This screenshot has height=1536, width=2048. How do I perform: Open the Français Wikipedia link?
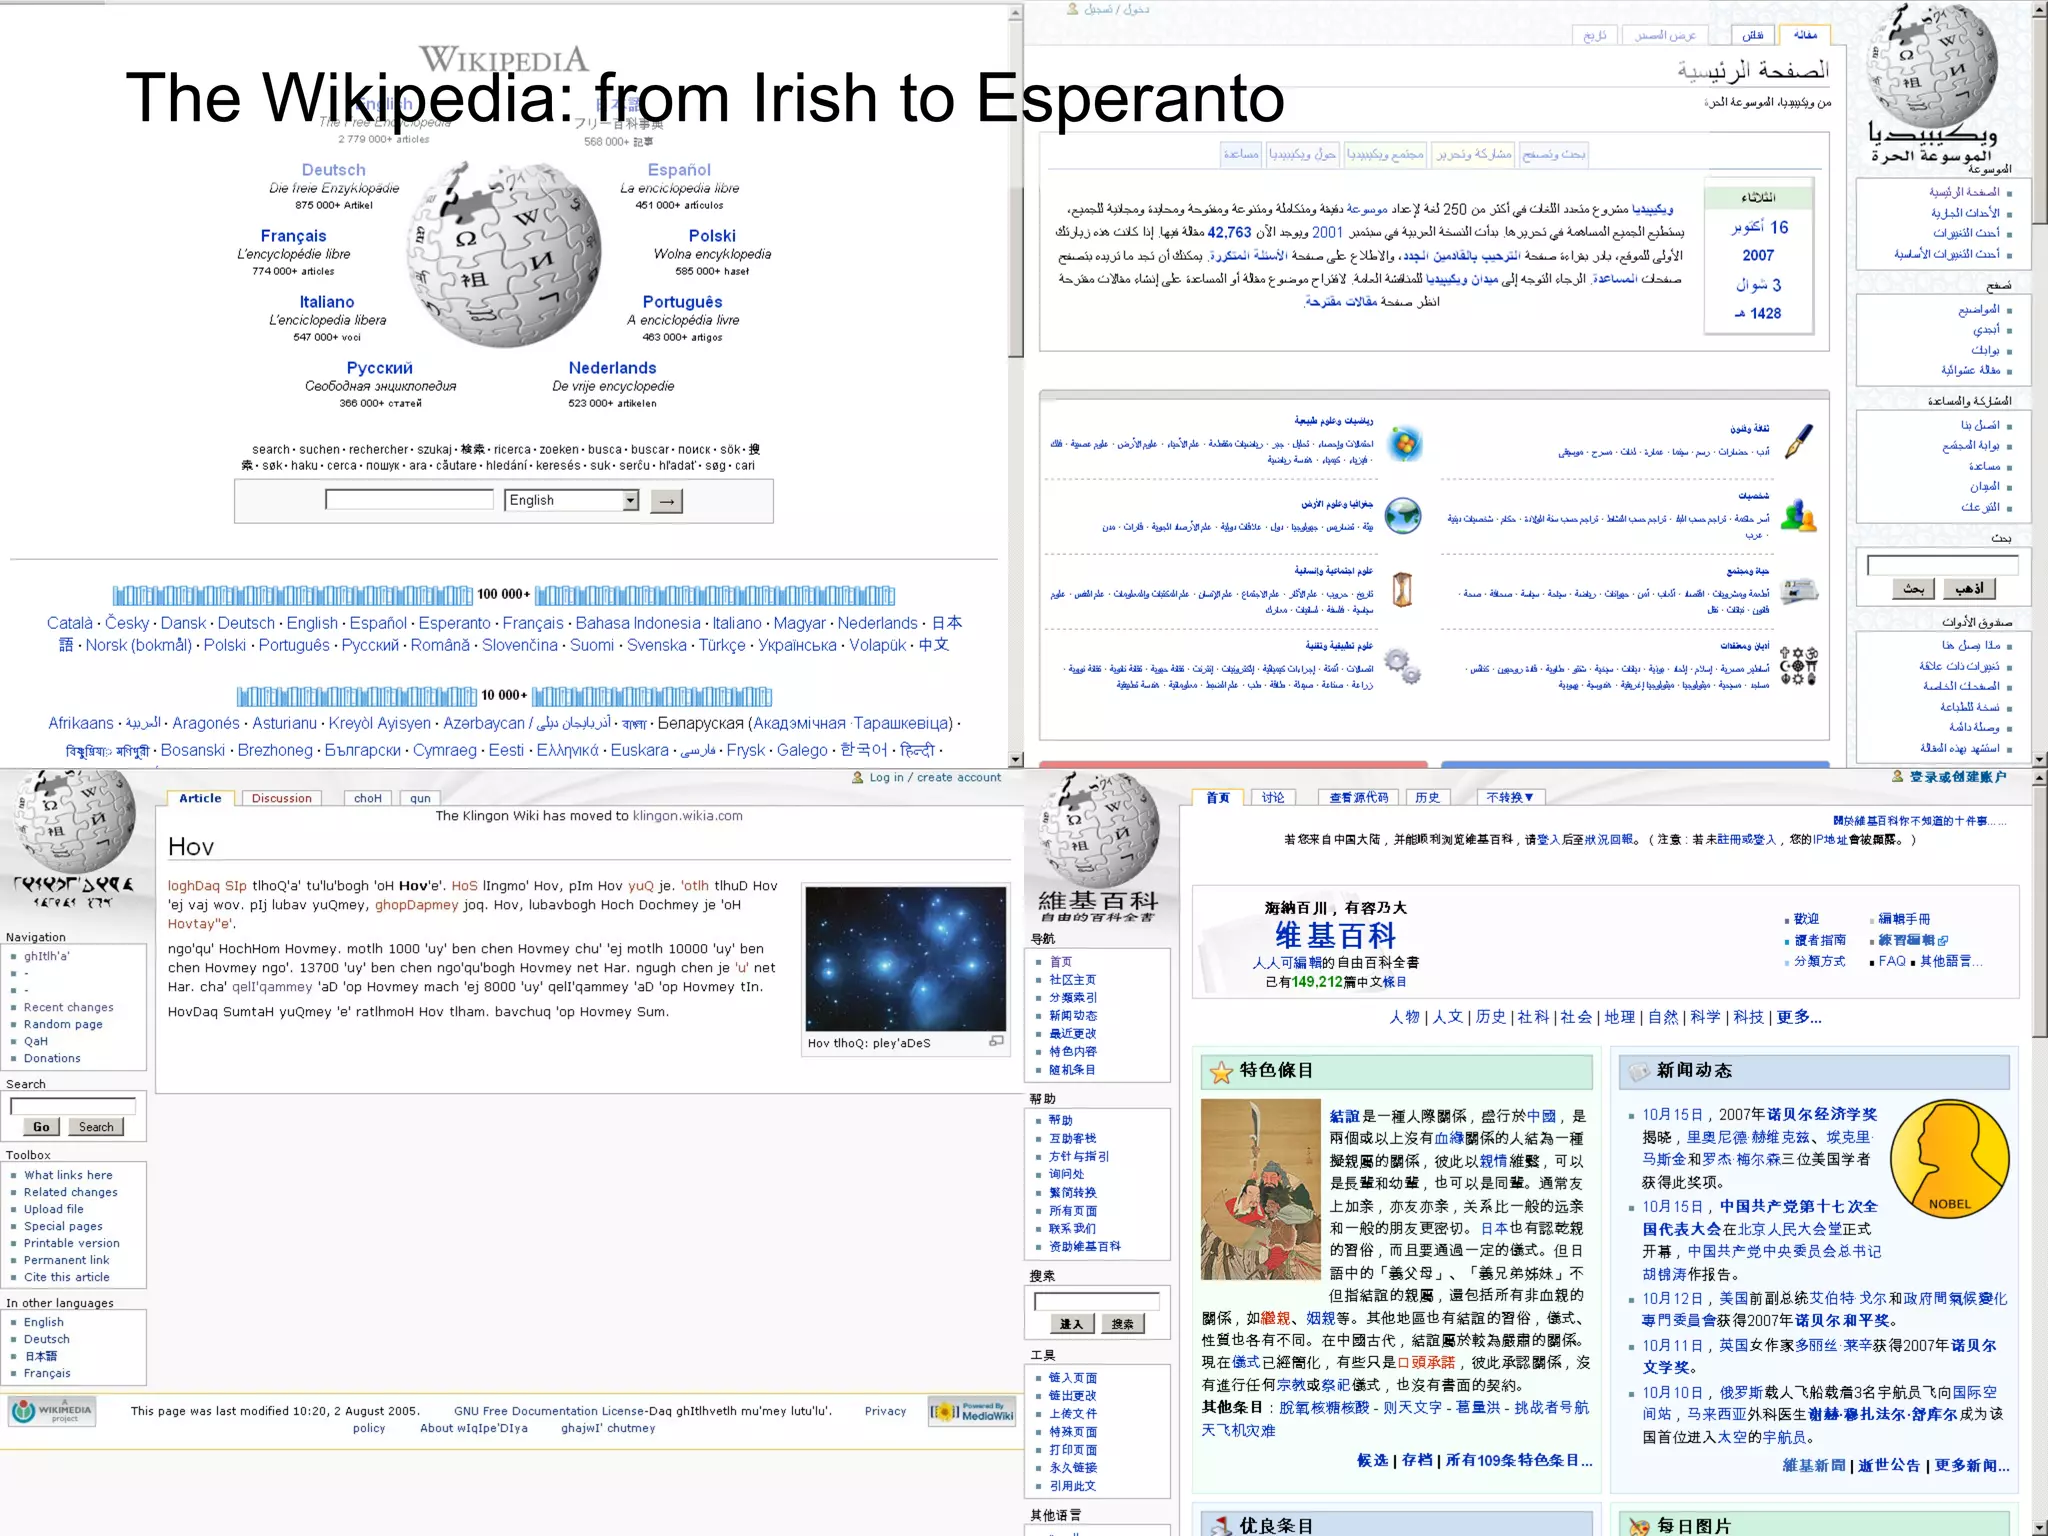coord(293,236)
